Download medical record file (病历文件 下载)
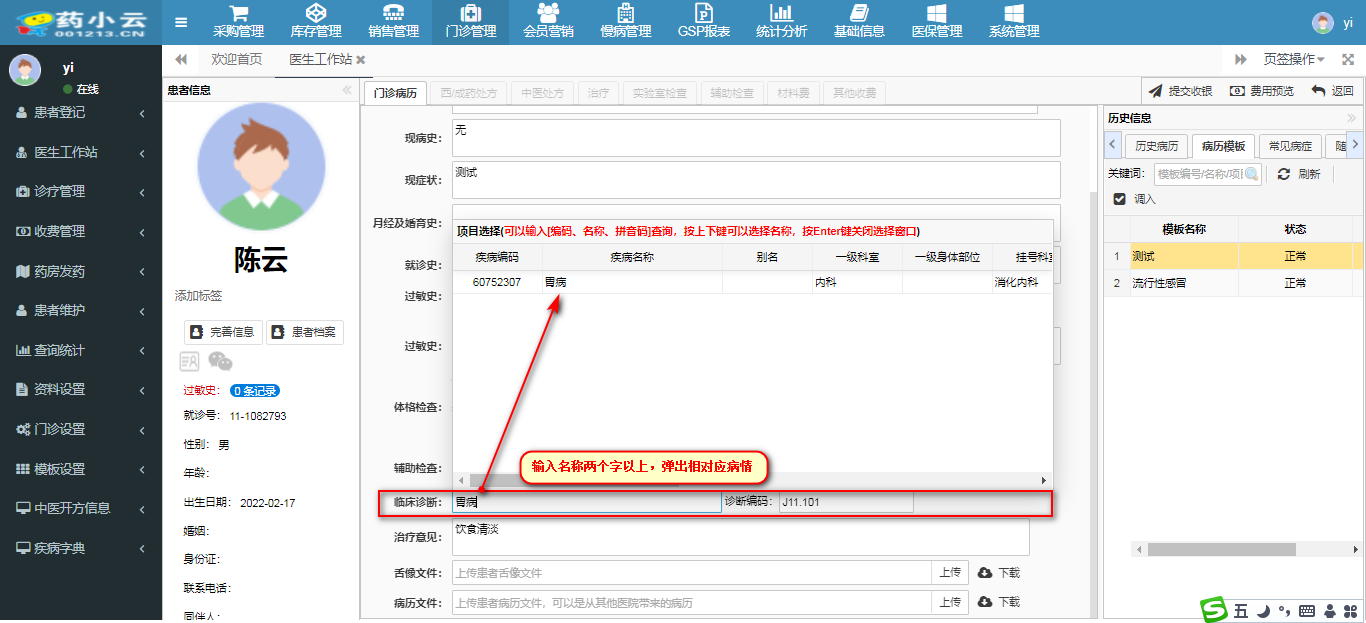This screenshot has height=623, width=1366. click(999, 602)
